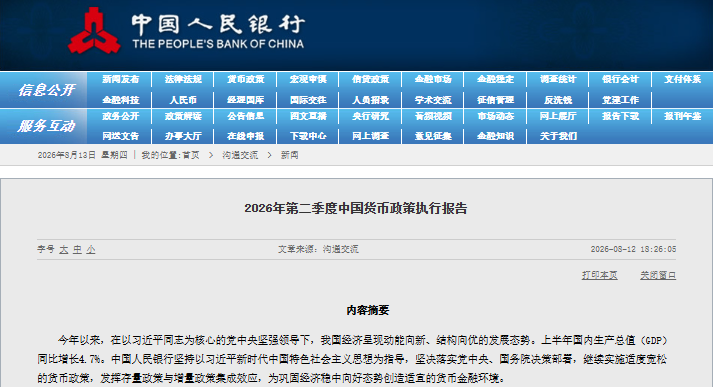Image resolution: width=716 pixels, height=387 pixels.
Task: Open 政务公开 under 服务互动
Action: point(121,116)
